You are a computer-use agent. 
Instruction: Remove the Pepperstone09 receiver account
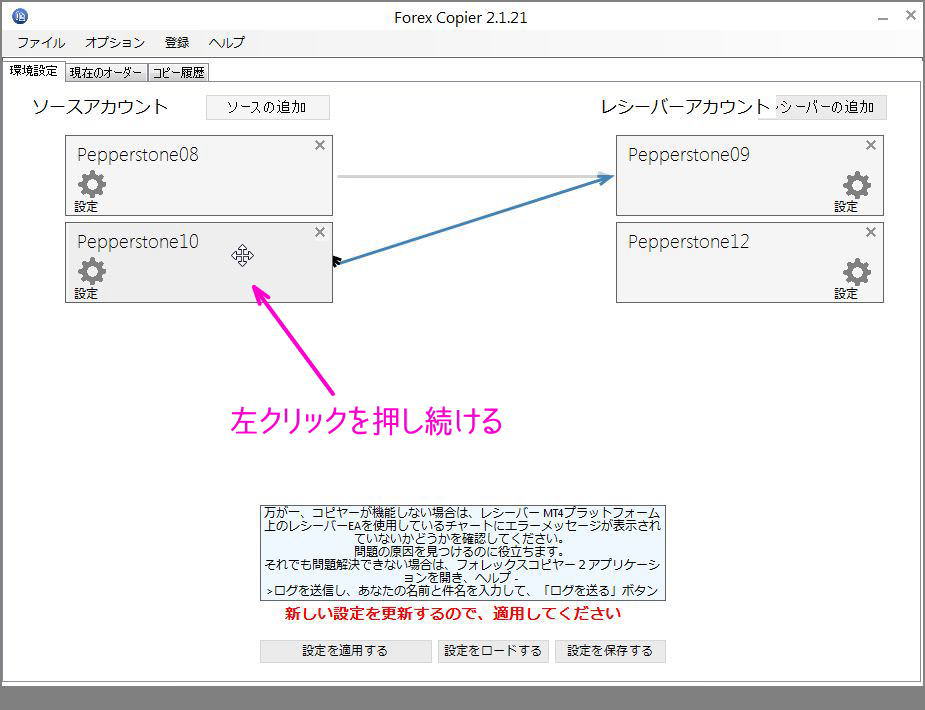click(870, 145)
